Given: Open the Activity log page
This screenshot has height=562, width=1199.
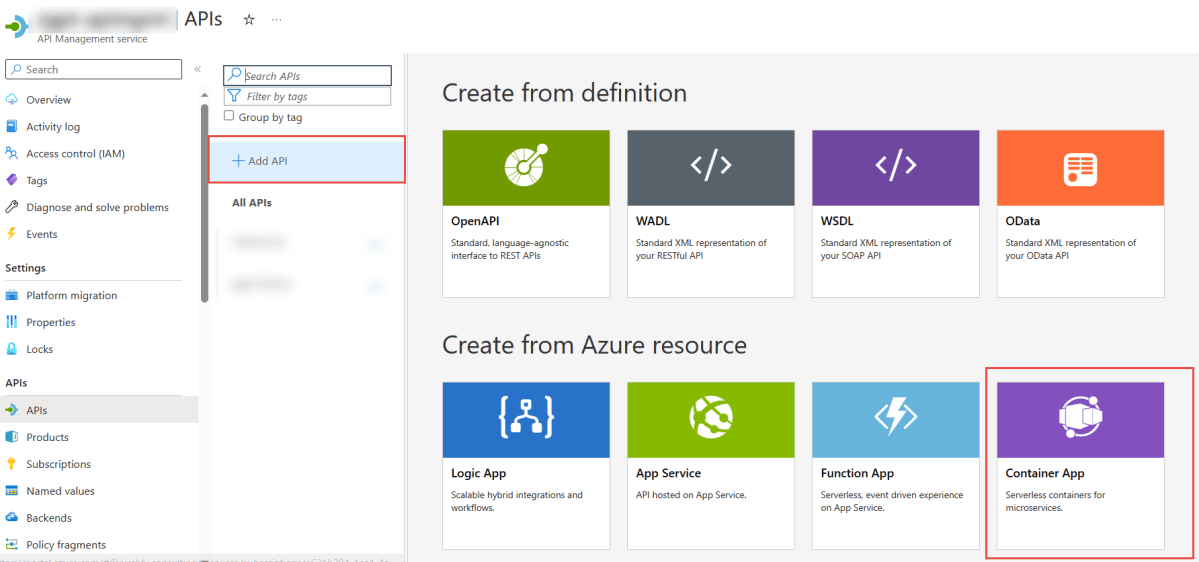Looking at the screenshot, I should (x=53, y=127).
